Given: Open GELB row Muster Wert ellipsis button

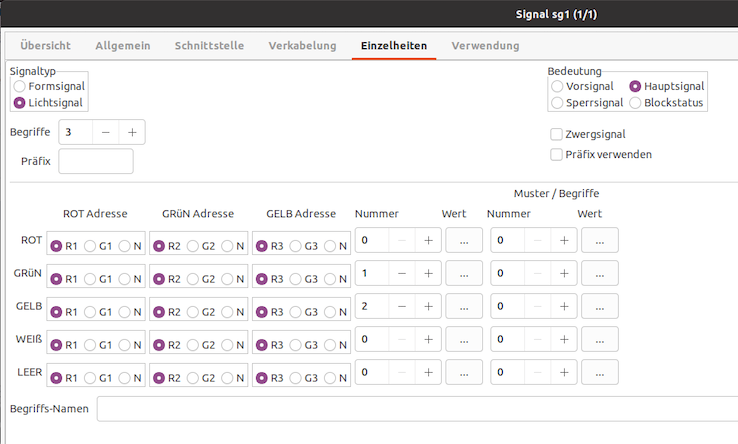Looking at the screenshot, I should [599, 306].
